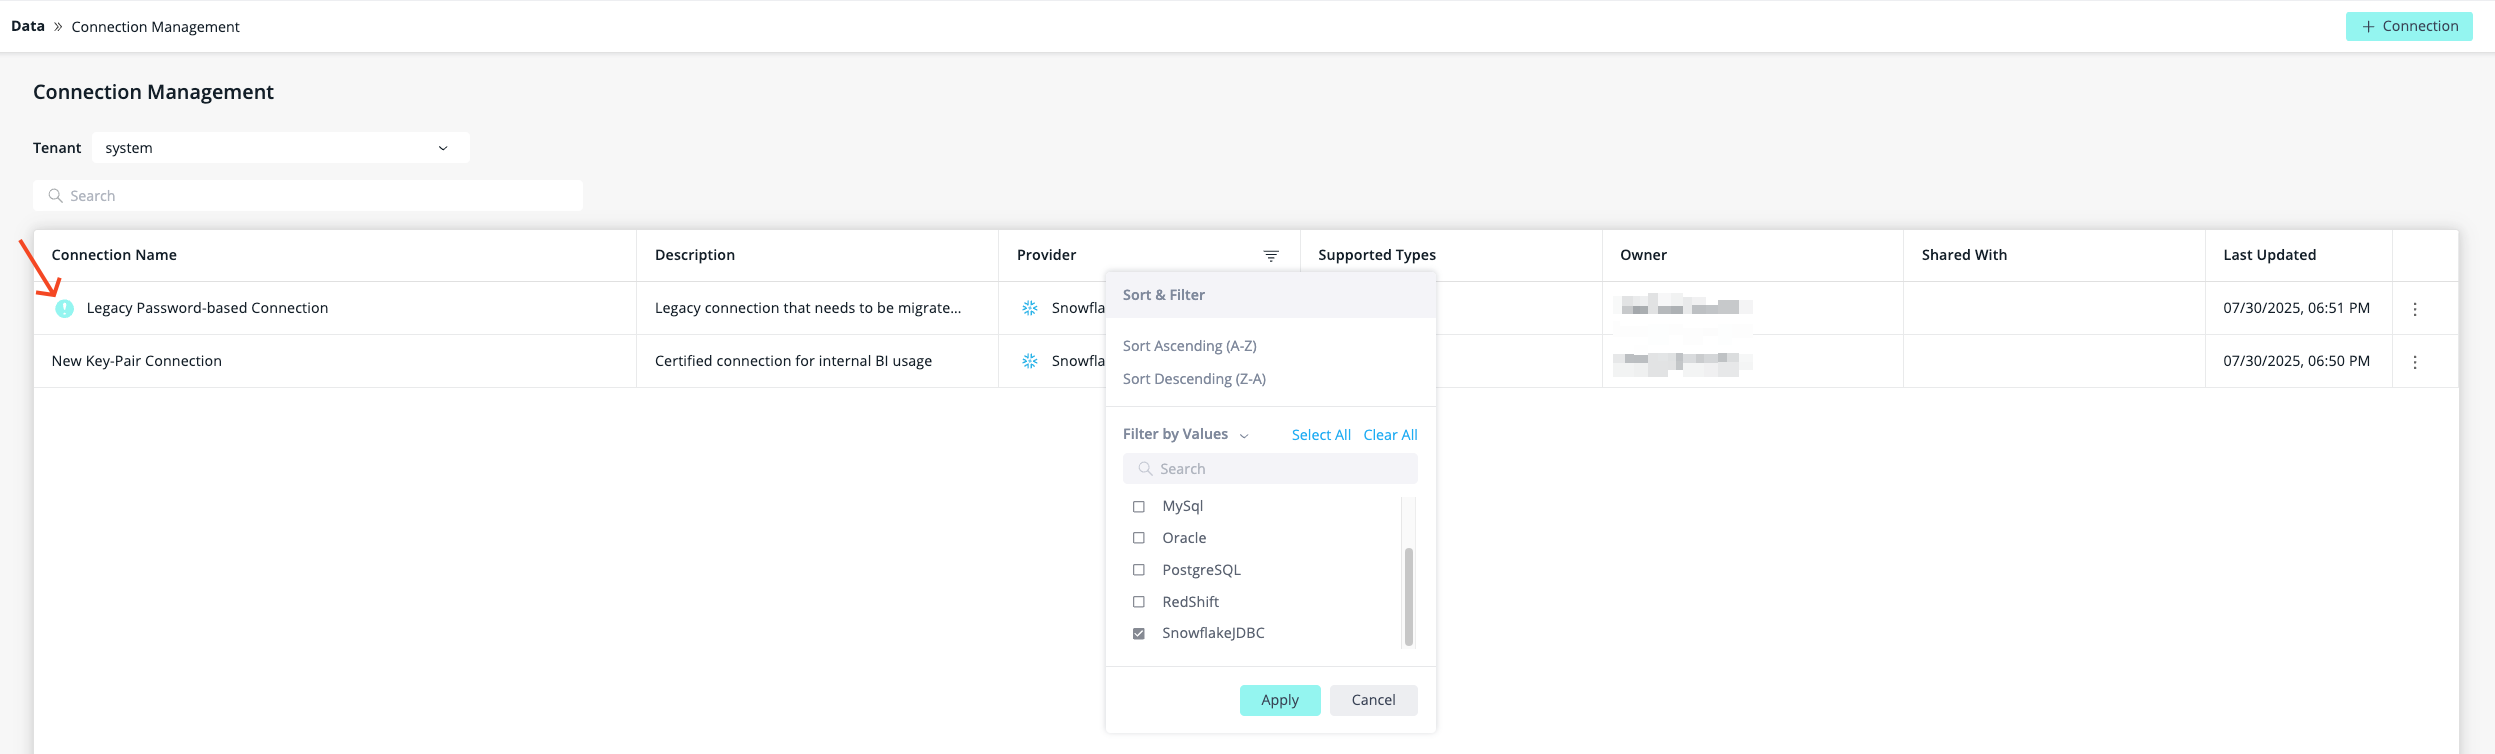Enable the Oracle provider checkbox
Screen dimensions: 2495x754
(1139, 538)
